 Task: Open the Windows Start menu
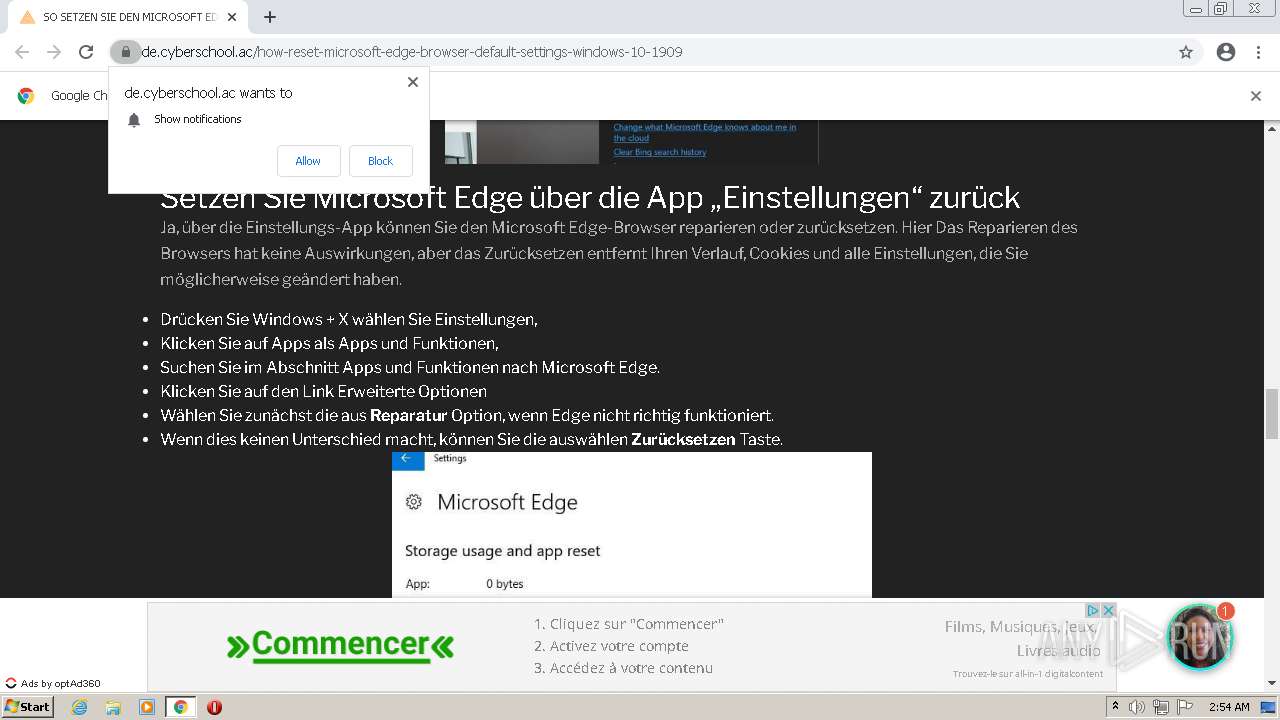pos(27,707)
